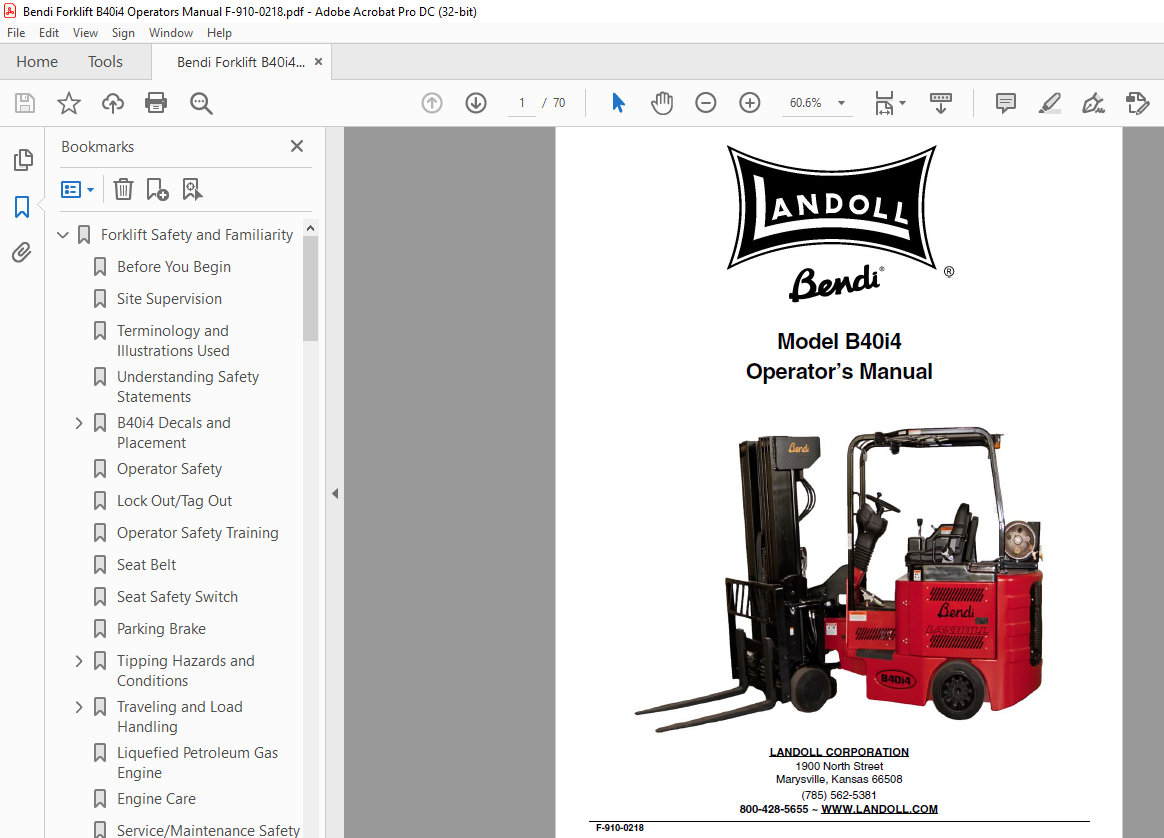Viewport: 1164px width, 838px height.
Task: Collapse navigation pane with side arrow
Action: coord(335,494)
